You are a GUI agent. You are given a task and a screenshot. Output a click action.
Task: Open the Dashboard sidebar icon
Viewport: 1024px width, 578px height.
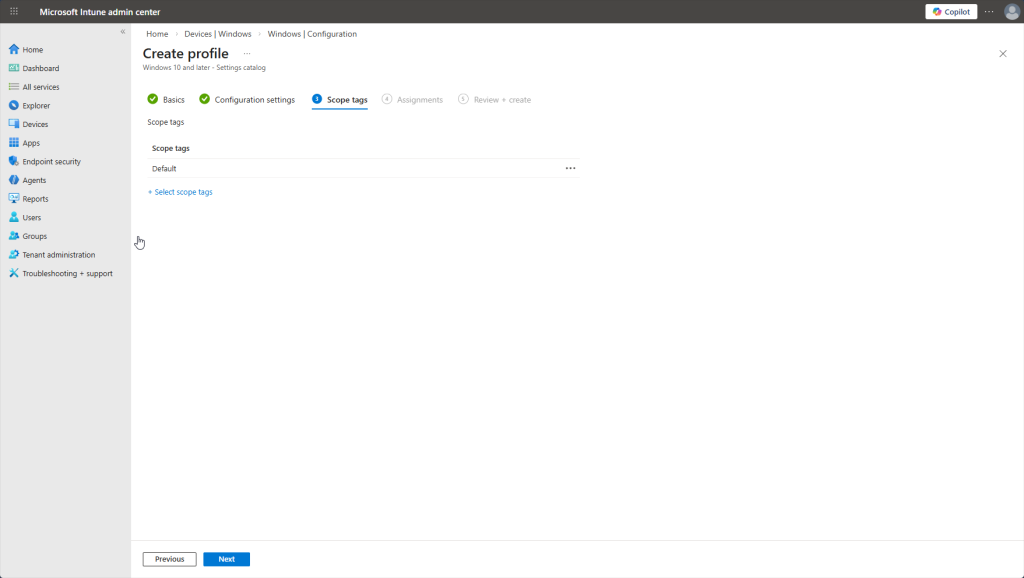point(14,68)
